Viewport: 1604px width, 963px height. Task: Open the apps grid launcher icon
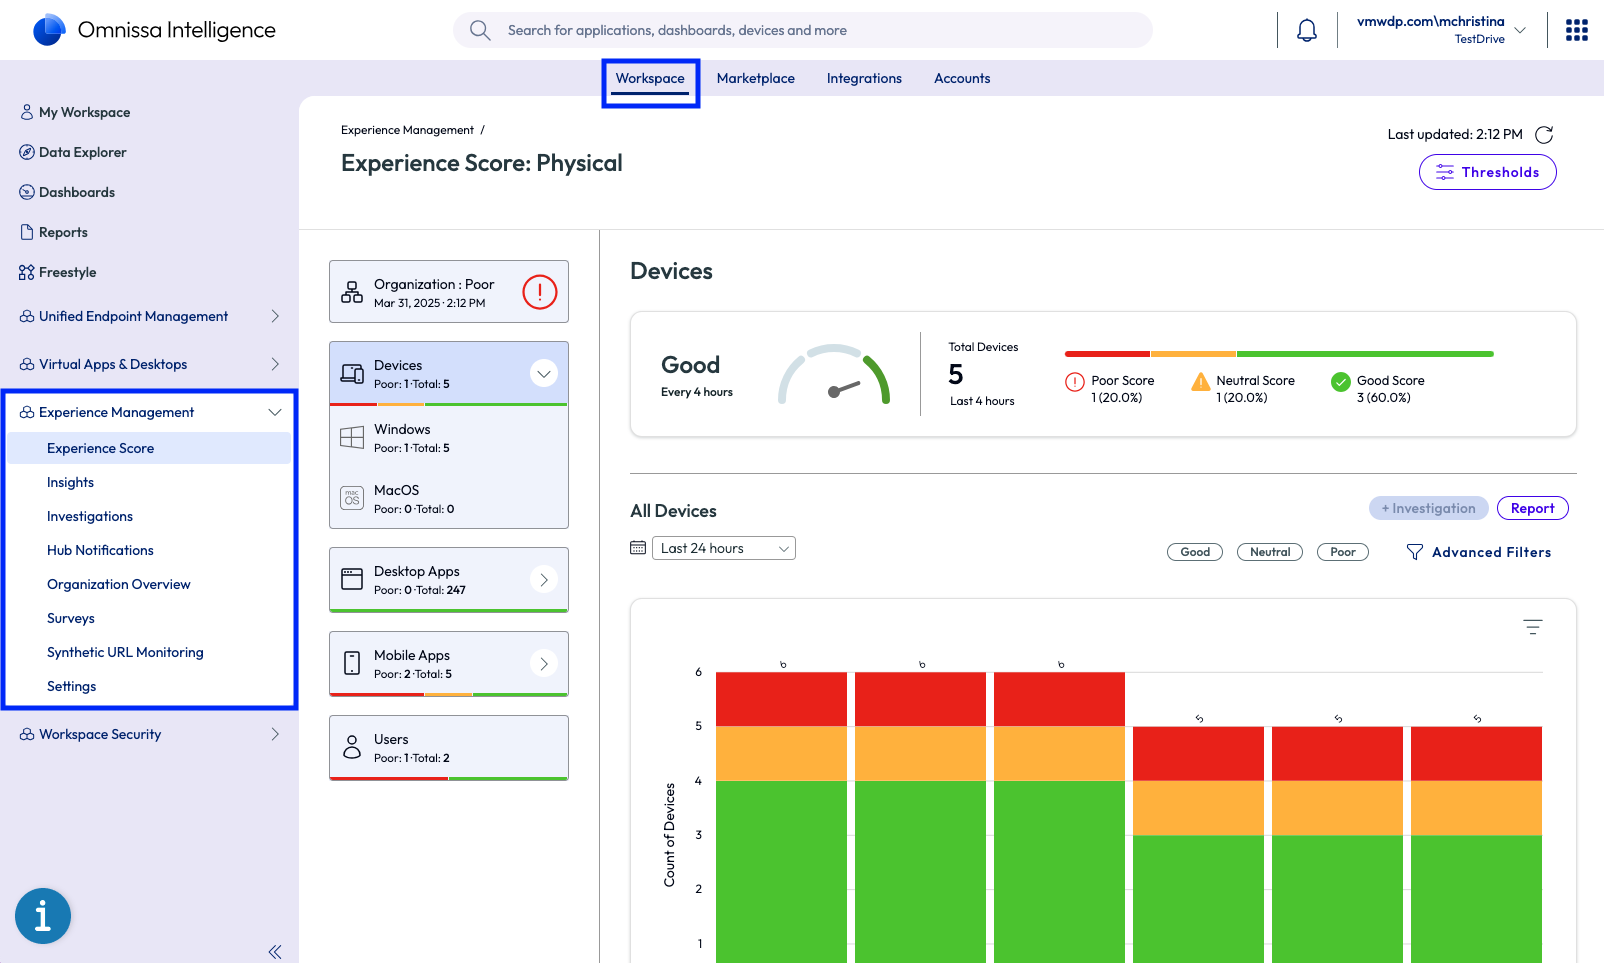(1576, 31)
